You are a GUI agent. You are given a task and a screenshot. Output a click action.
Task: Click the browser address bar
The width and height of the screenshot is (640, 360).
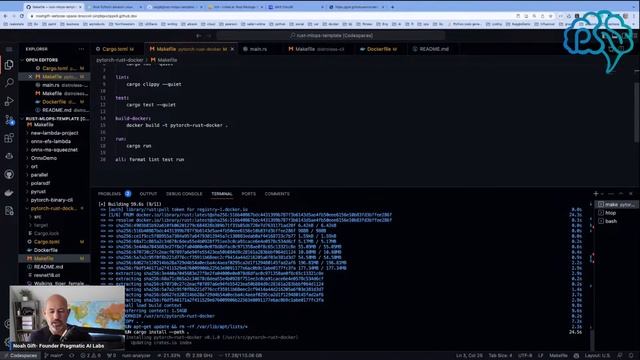point(269,16)
